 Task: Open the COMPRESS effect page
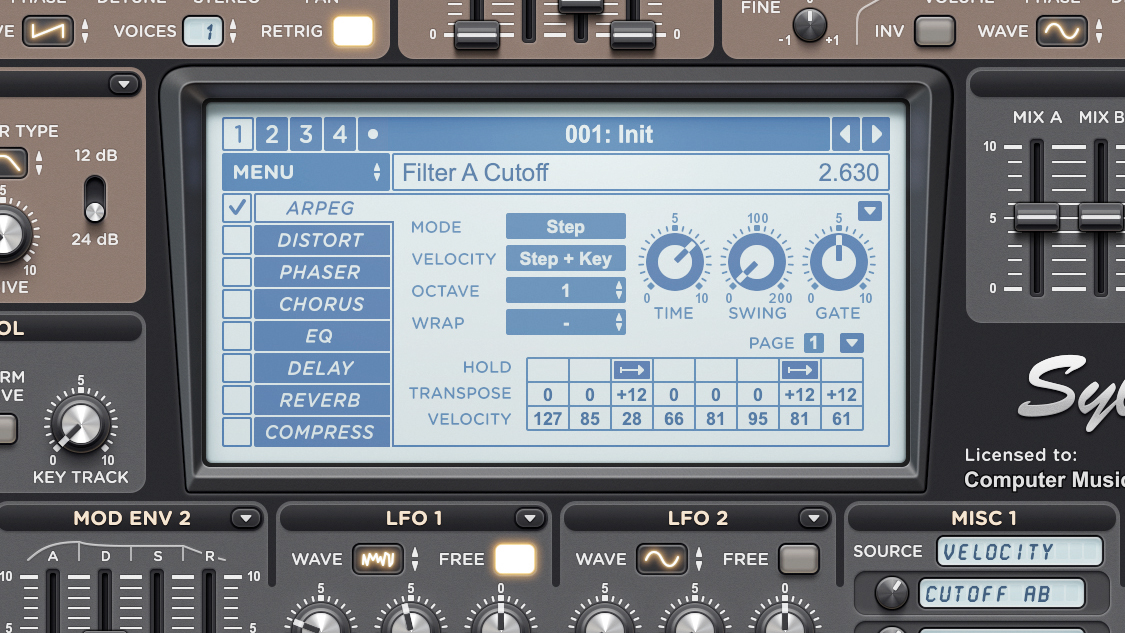click(x=322, y=431)
